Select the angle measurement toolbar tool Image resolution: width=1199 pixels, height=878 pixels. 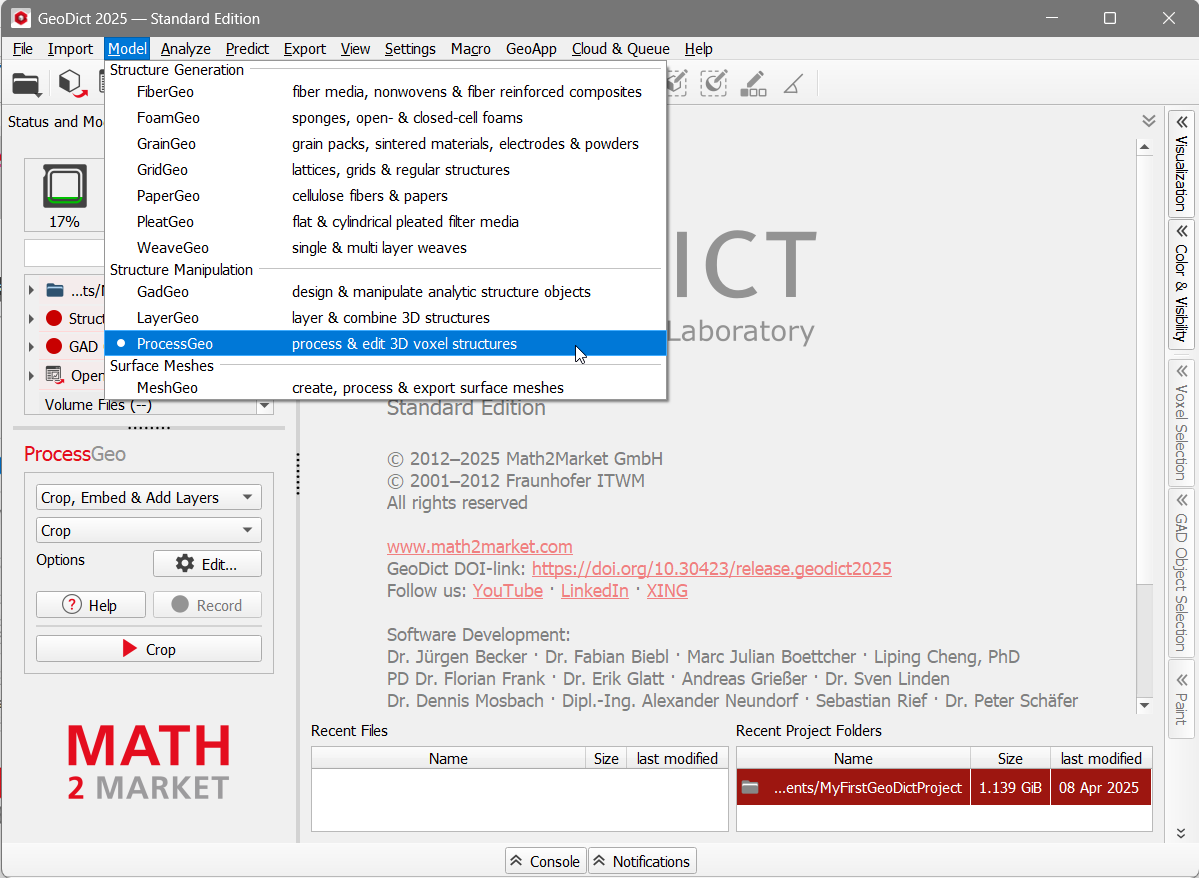point(792,84)
